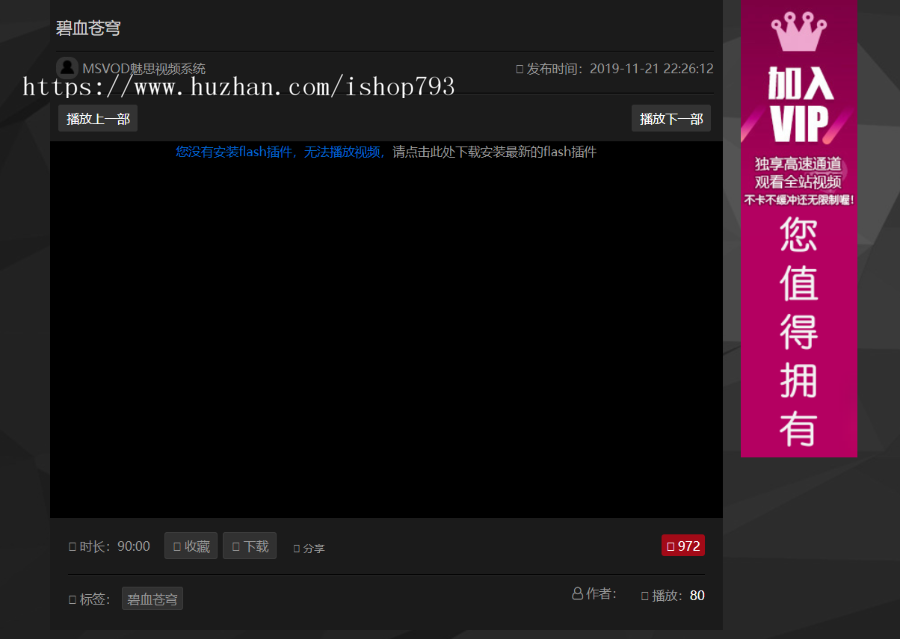Click the play count (播放) icon
900x639 pixels.
click(x=644, y=596)
